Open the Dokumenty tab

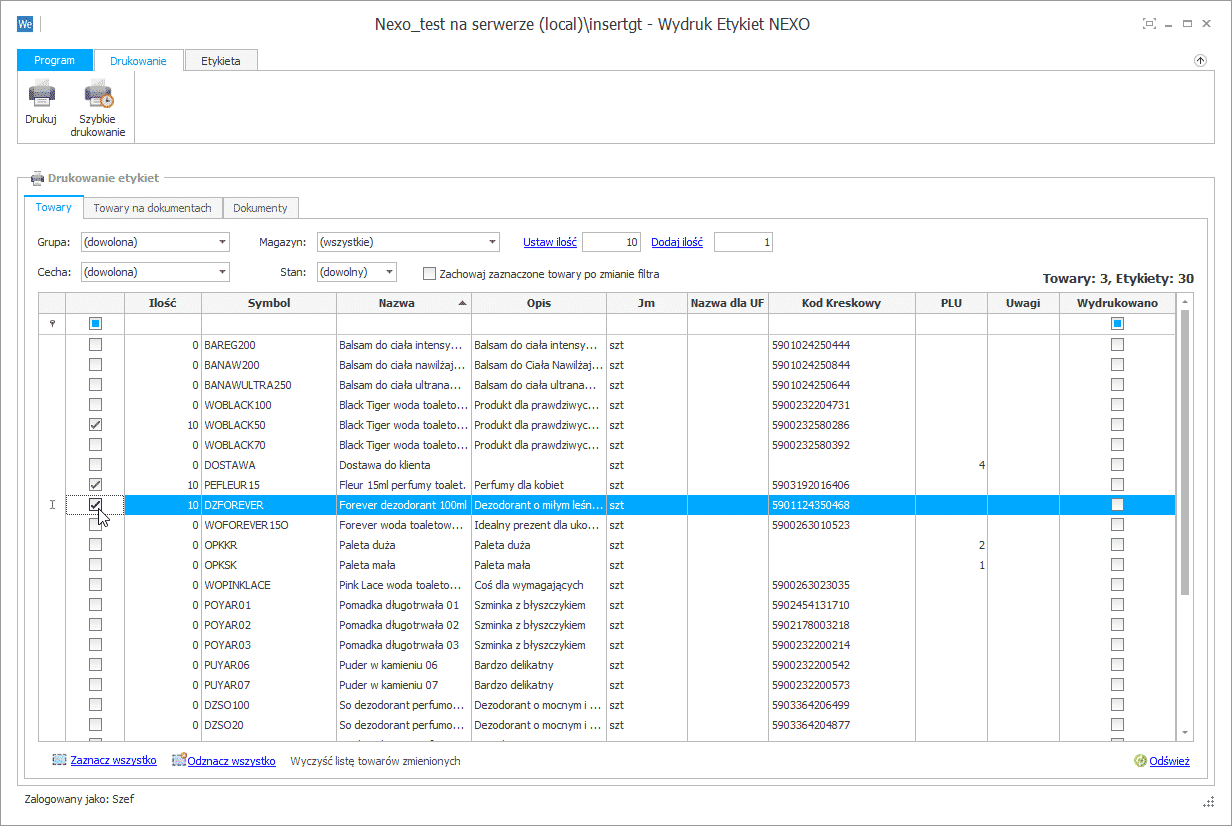pyautogui.click(x=260, y=208)
